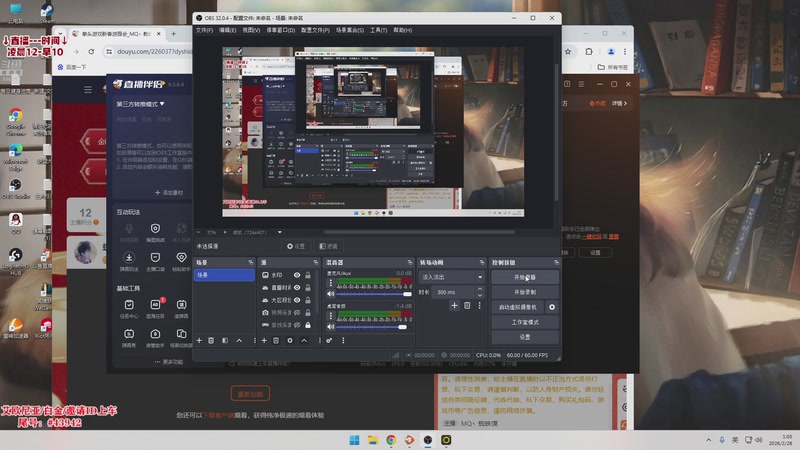Adjust 麦克风/Aux volume slider
The image size is (800, 450).
click(374, 294)
